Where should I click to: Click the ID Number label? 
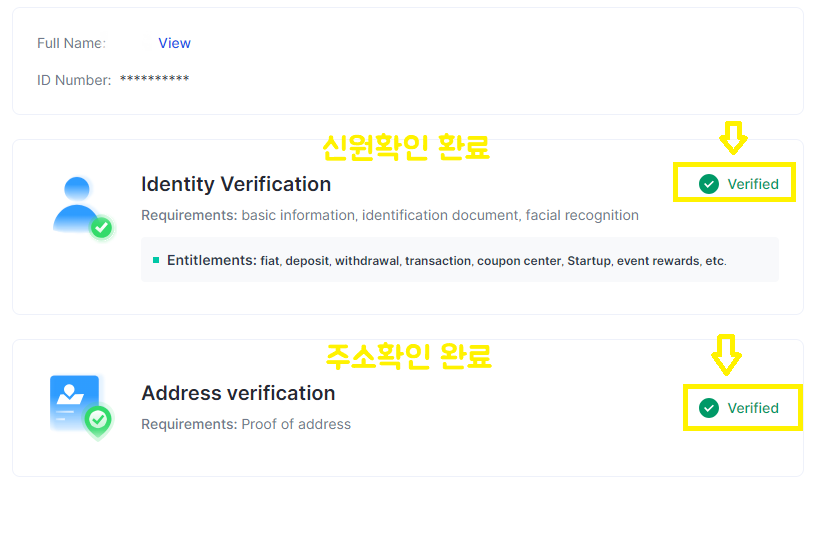coord(74,80)
